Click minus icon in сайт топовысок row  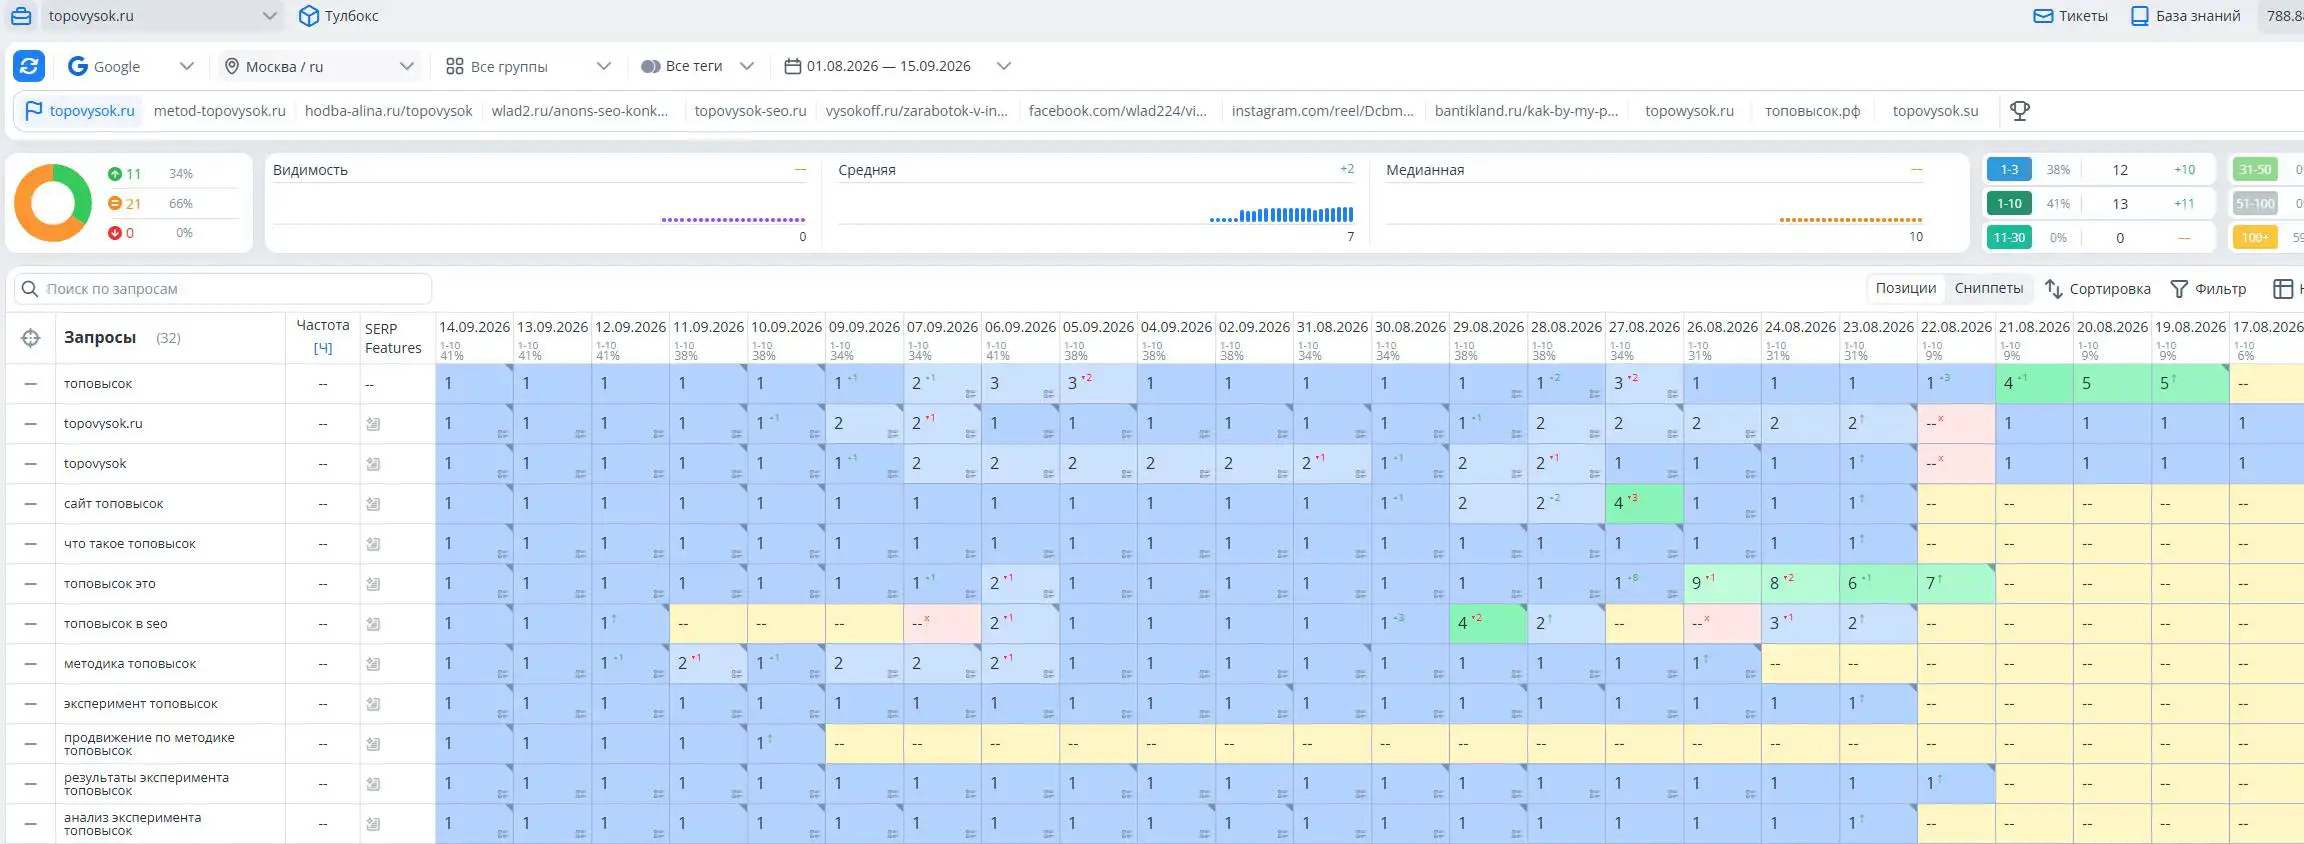click(x=31, y=504)
